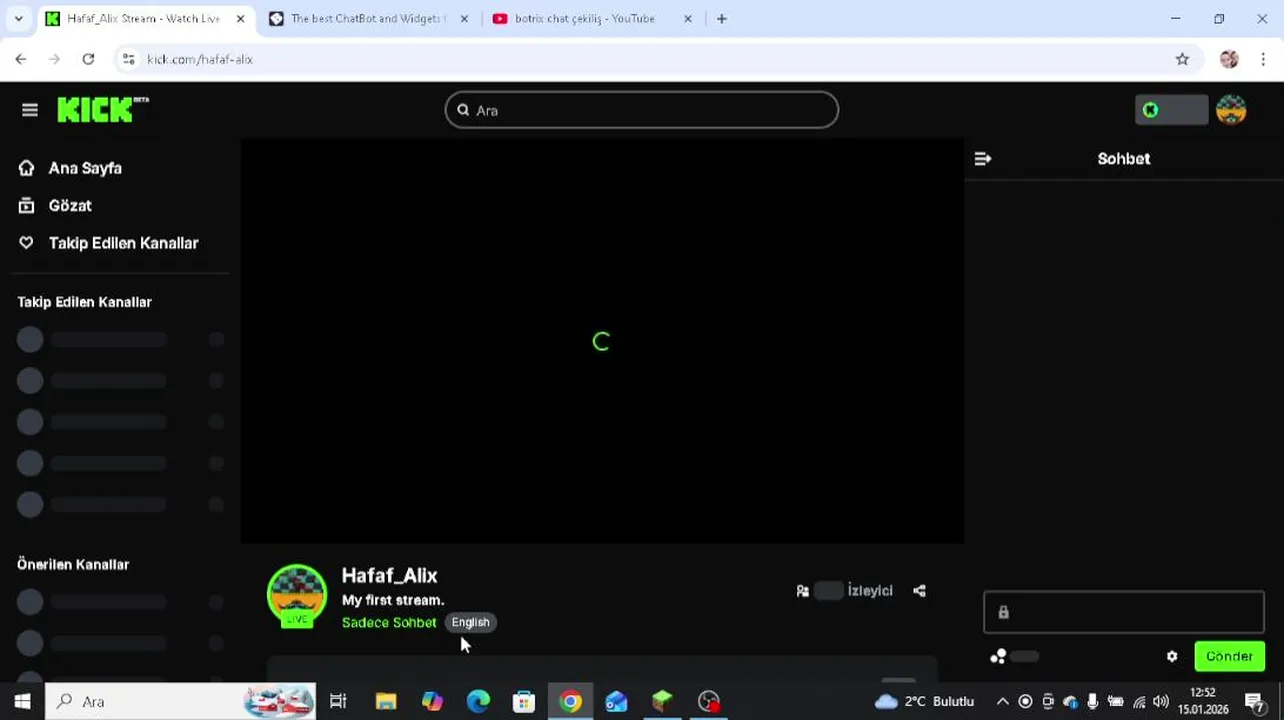Open the chat settings gear
1284x720 pixels.
(x=1172, y=657)
